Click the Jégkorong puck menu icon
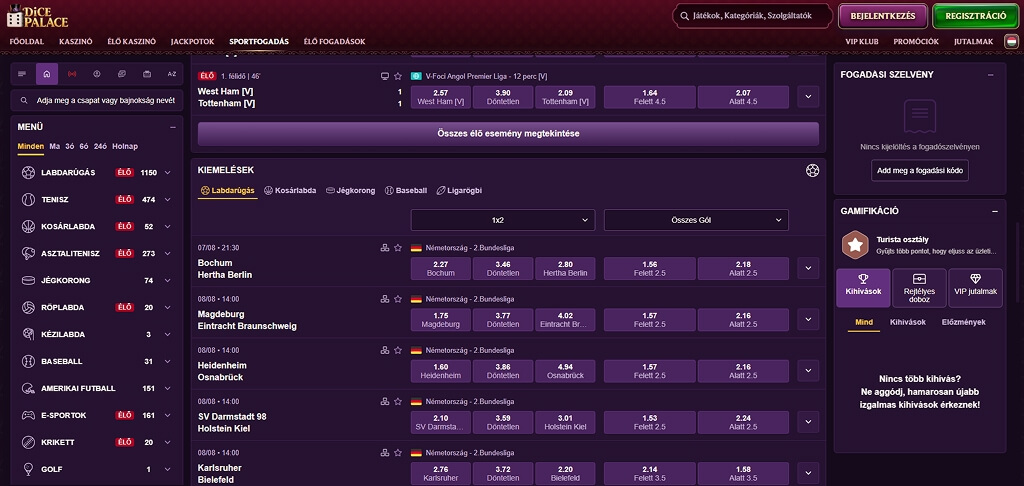 click(28, 280)
